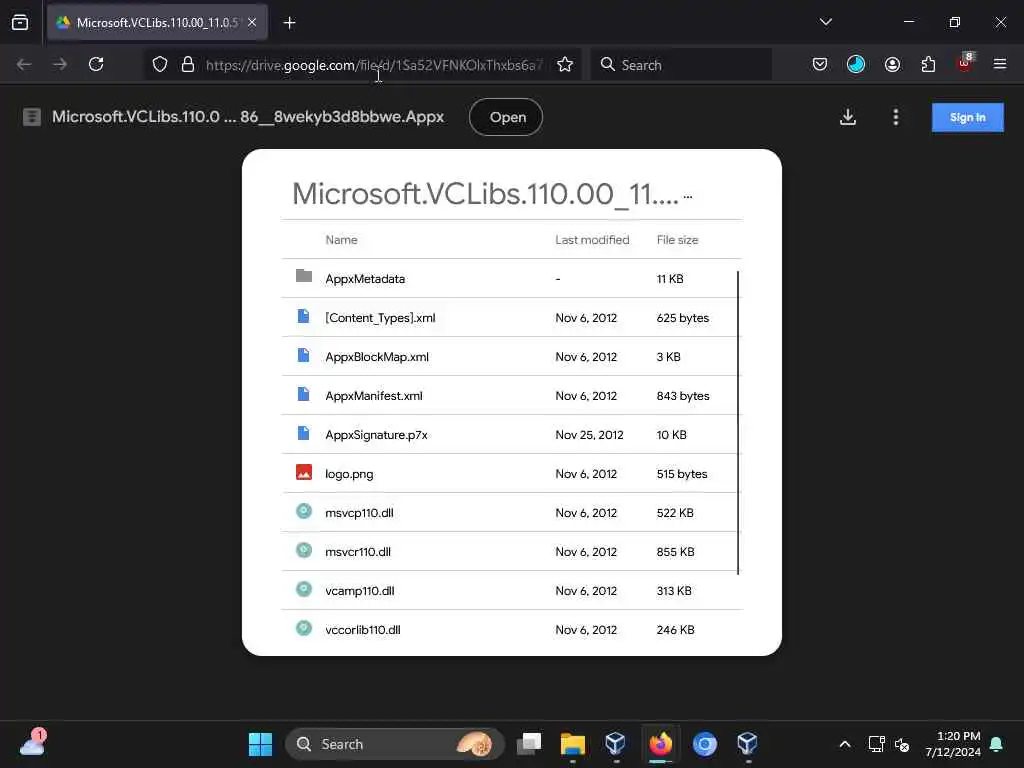Open the weather widget on the taskbar
Image resolution: width=1024 pixels, height=768 pixels.
click(x=31, y=743)
